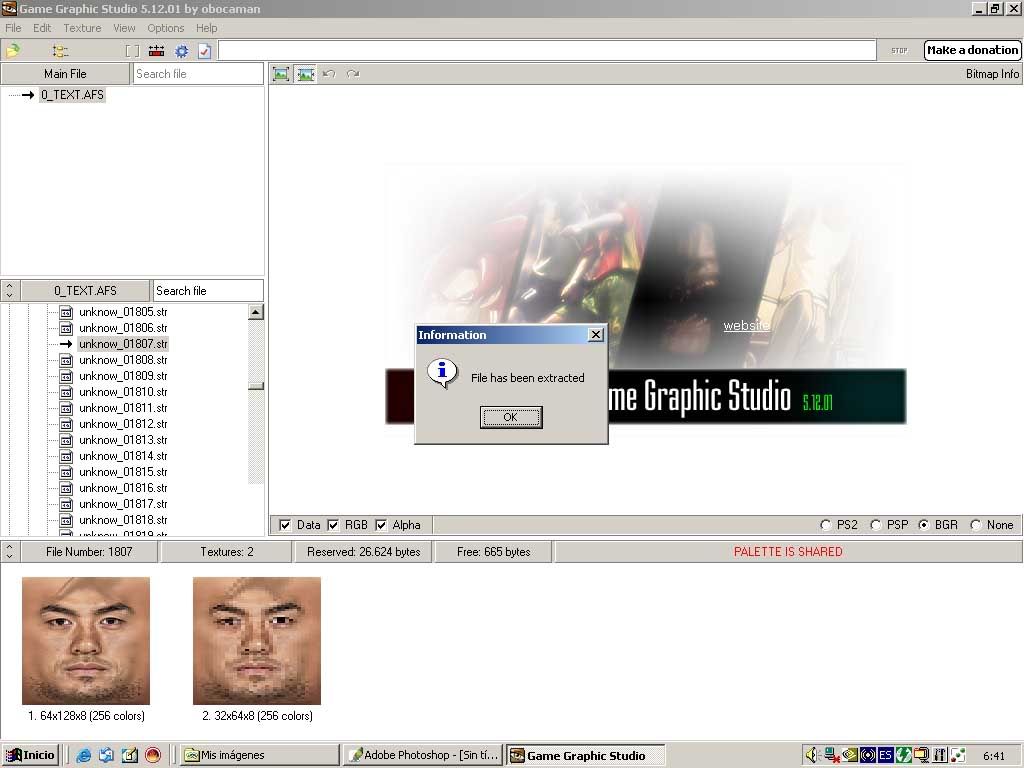Image resolution: width=1024 pixels, height=768 pixels.
Task: Select unknow_01806.str in the file list
Action: pyautogui.click(x=123, y=328)
